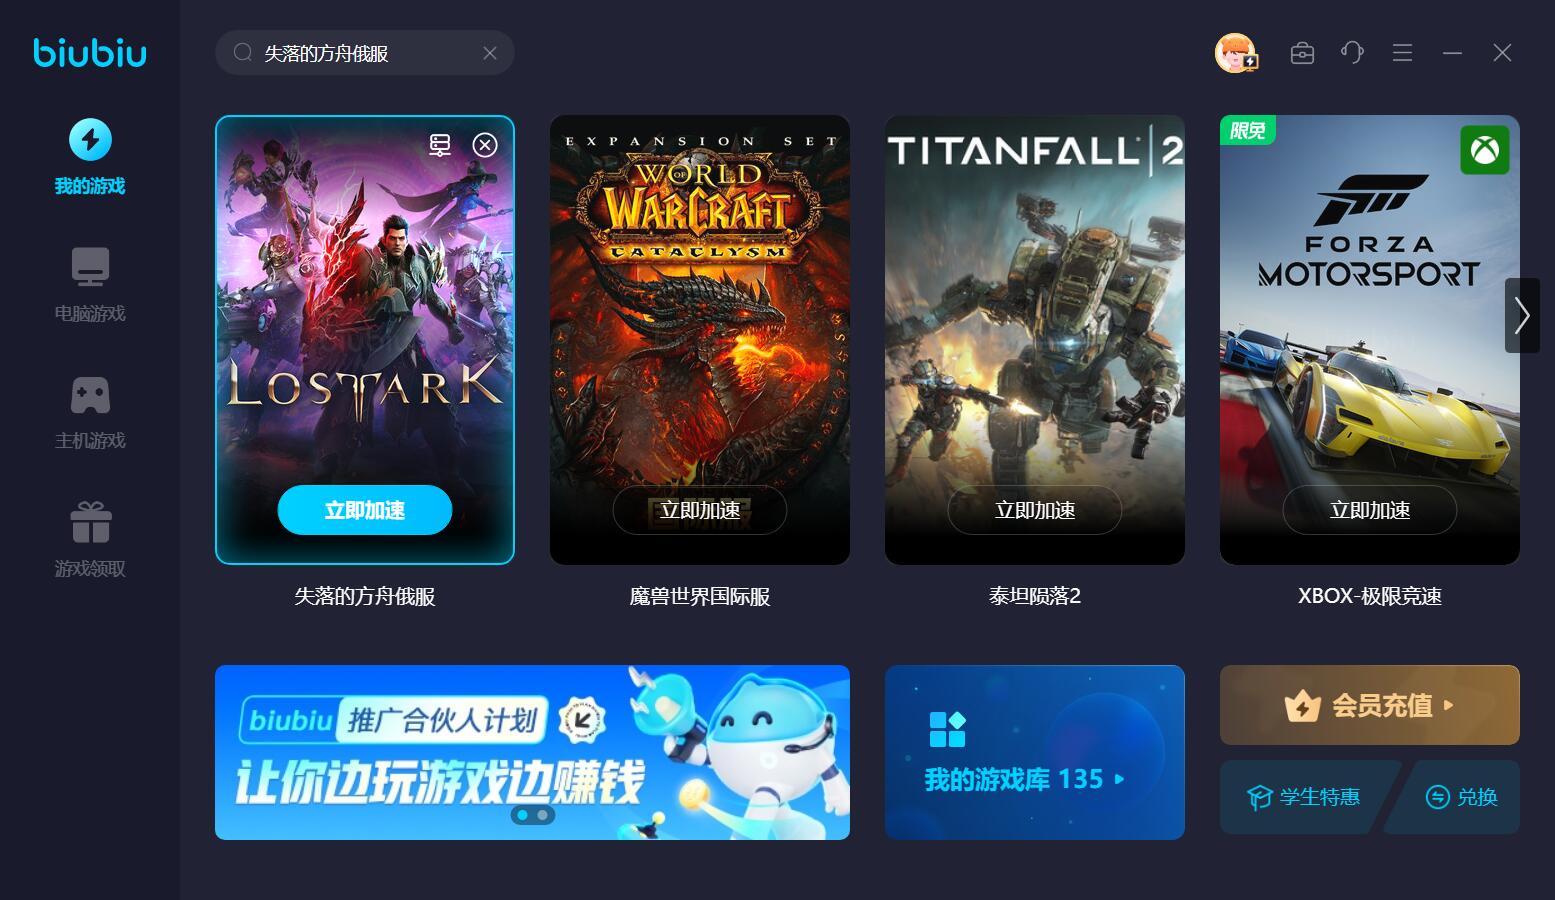Click 兑换 redeem button
This screenshot has height=900, width=1555.
[x=1461, y=797]
